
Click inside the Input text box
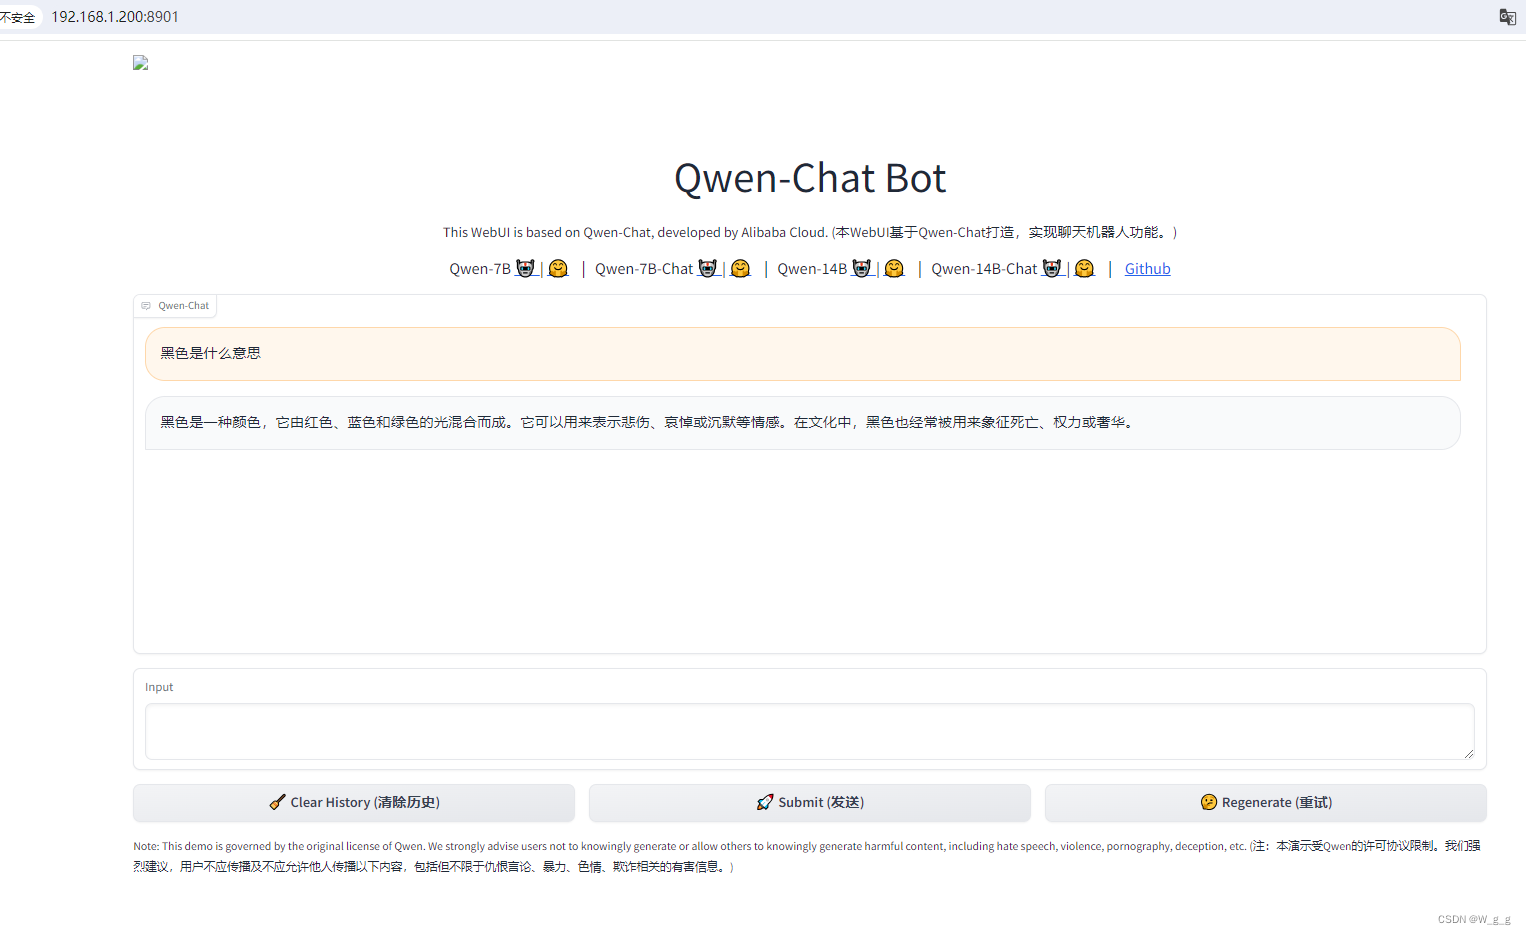(x=810, y=731)
